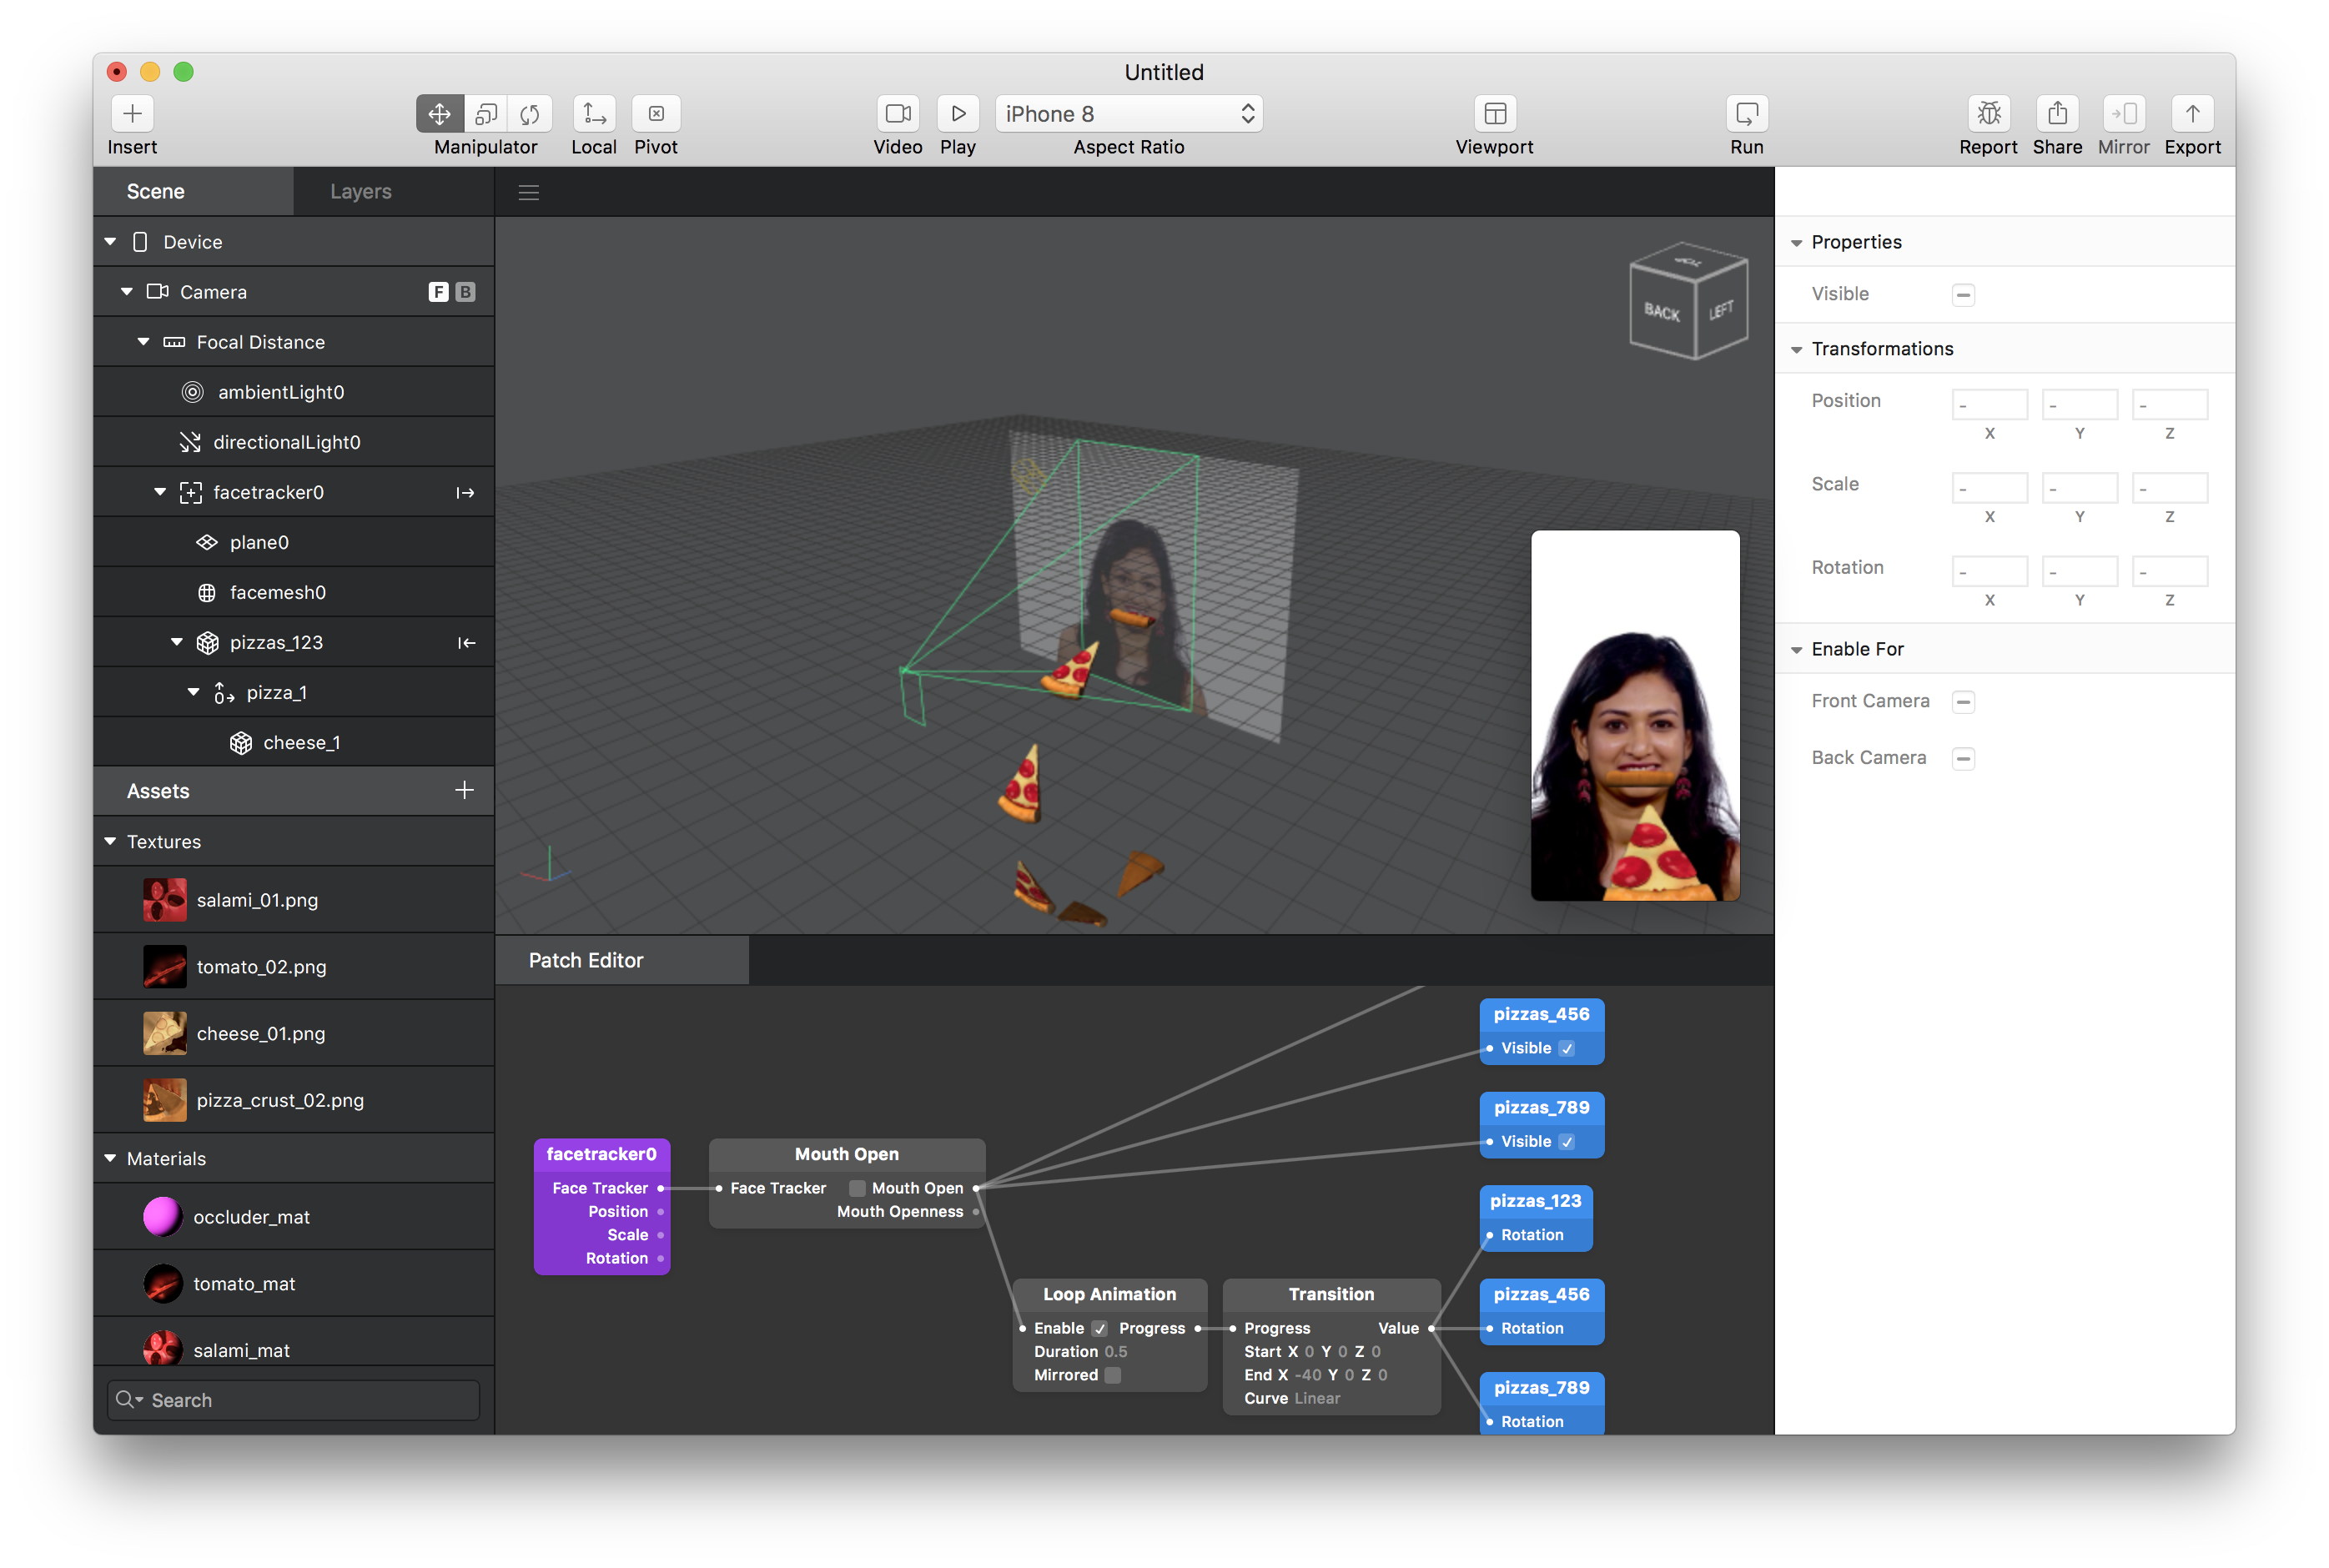The width and height of the screenshot is (2329, 1568).
Task: Click the Video camera toolbar icon
Action: pyautogui.click(x=897, y=114)
